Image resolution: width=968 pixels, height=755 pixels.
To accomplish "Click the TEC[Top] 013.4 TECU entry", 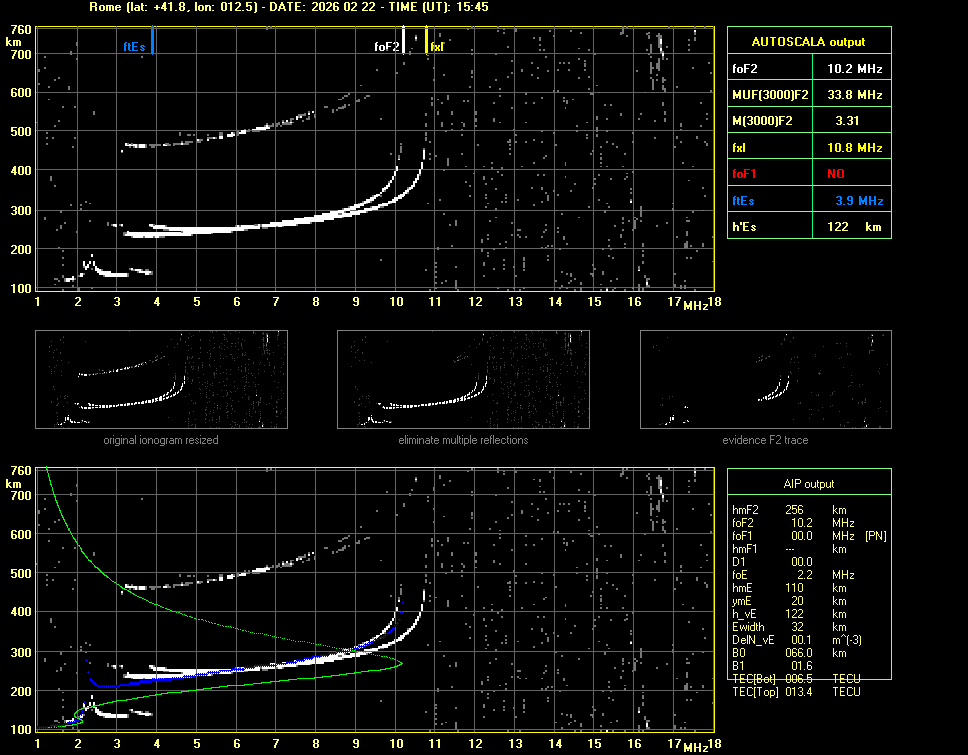I will [797, 692].
